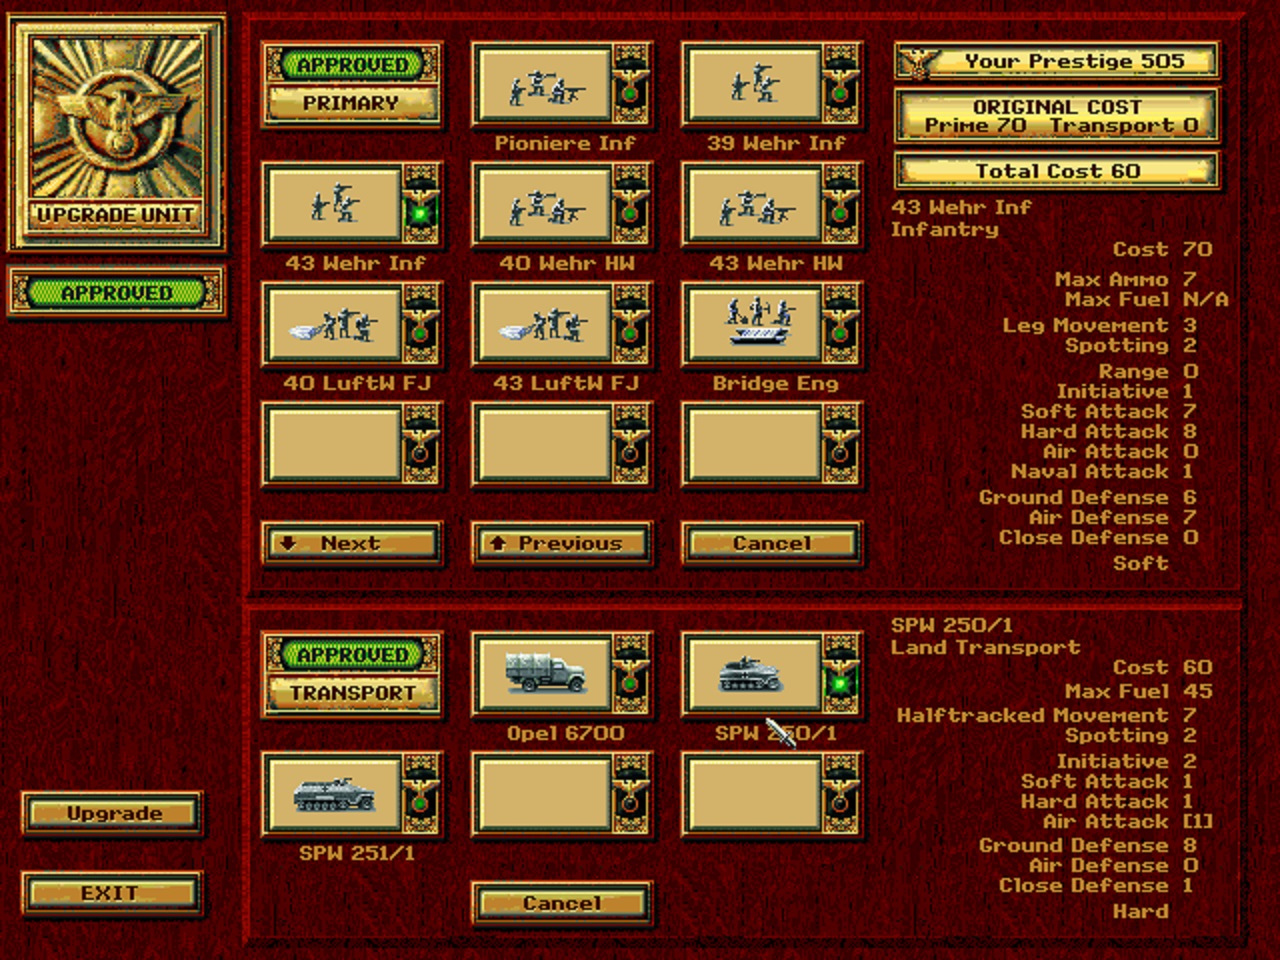Cancel the primary unit selection
The height and width of the screenshot is (960, 1280).
pos(772,544)
